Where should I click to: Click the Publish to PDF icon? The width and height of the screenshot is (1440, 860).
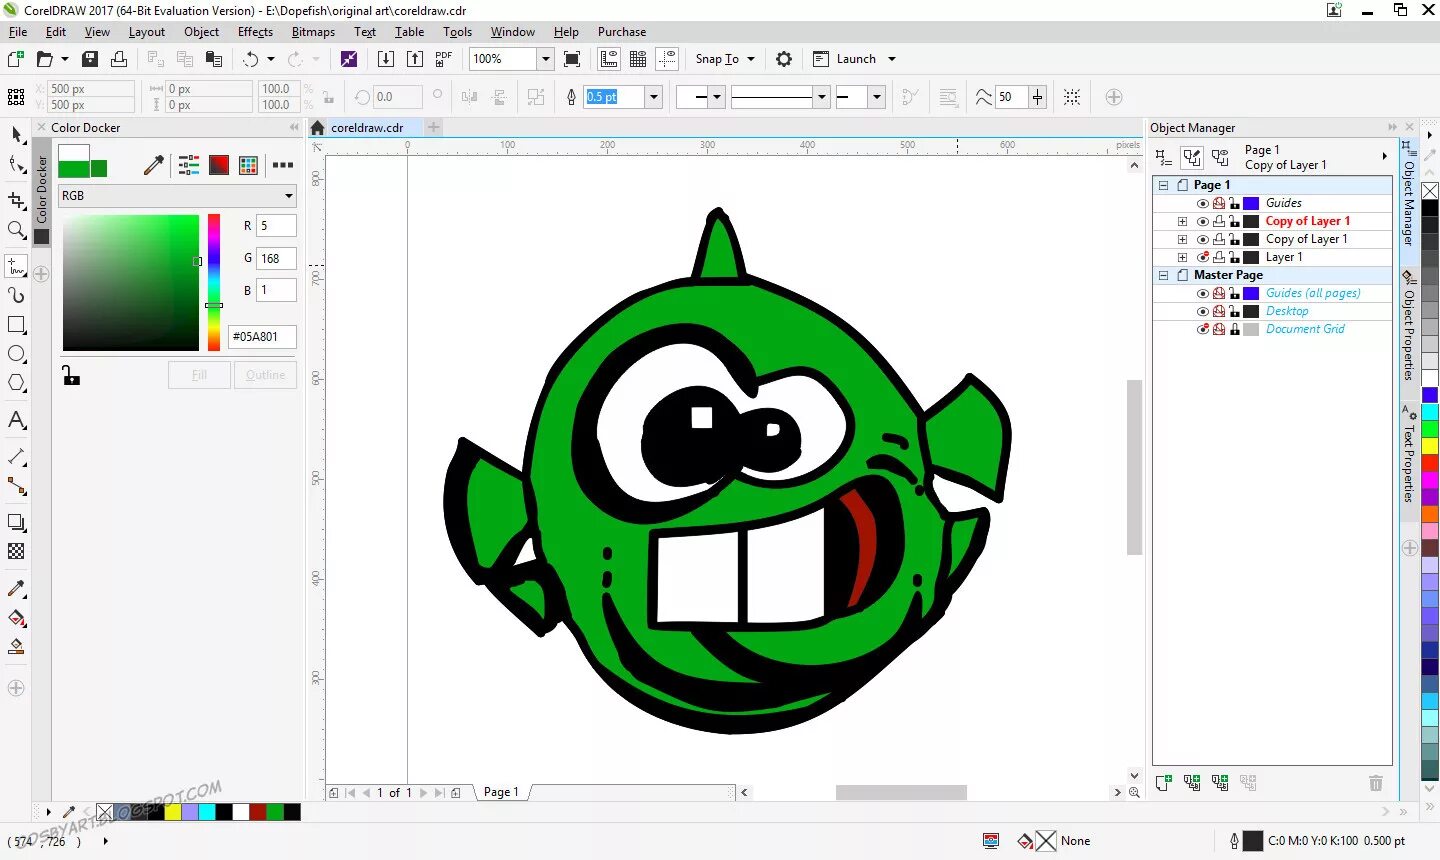point(444,59)
